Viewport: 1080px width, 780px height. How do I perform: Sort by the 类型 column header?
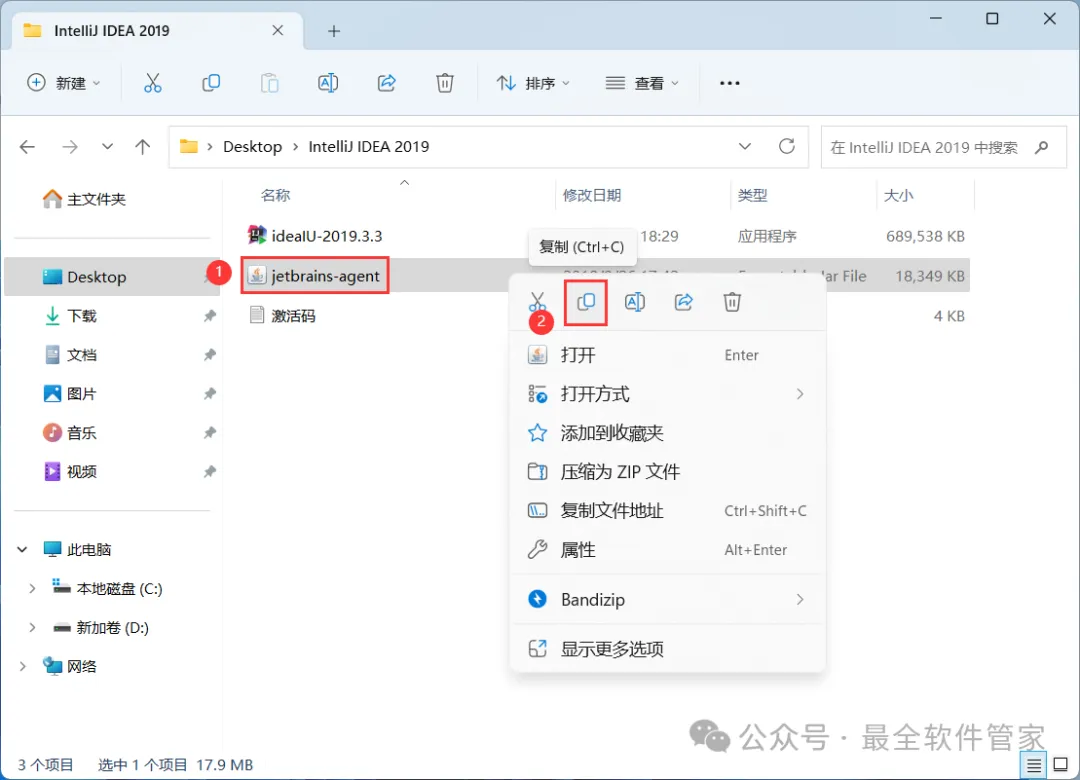click(752, 196)
